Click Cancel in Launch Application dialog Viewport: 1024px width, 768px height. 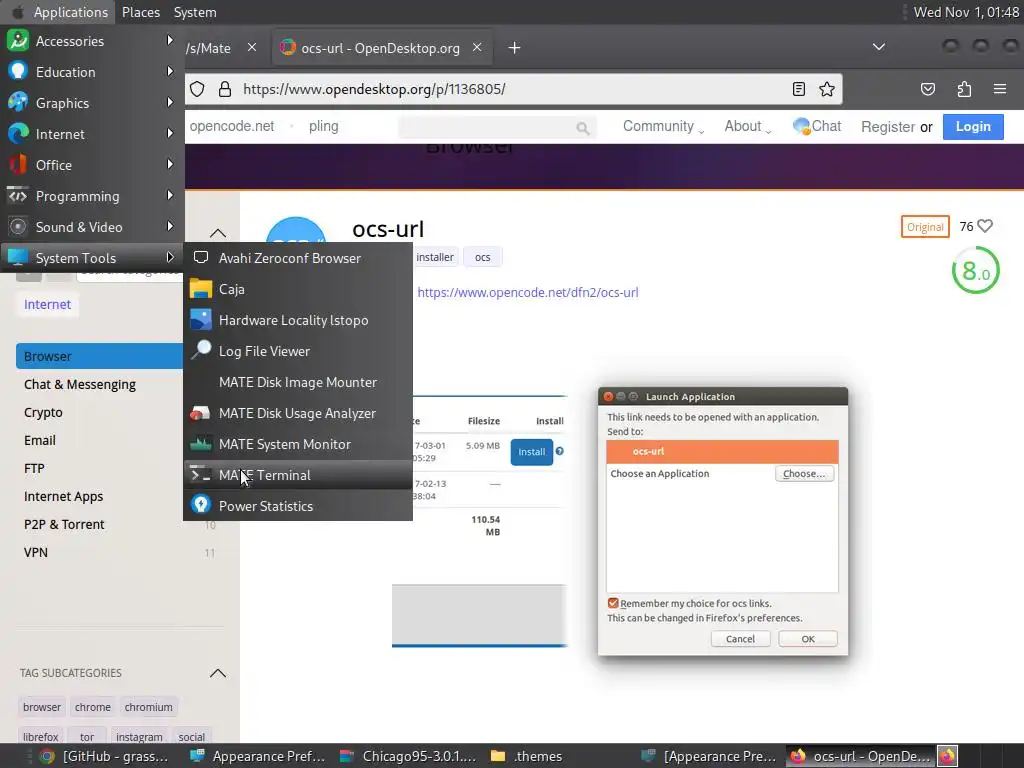(740, 639)
